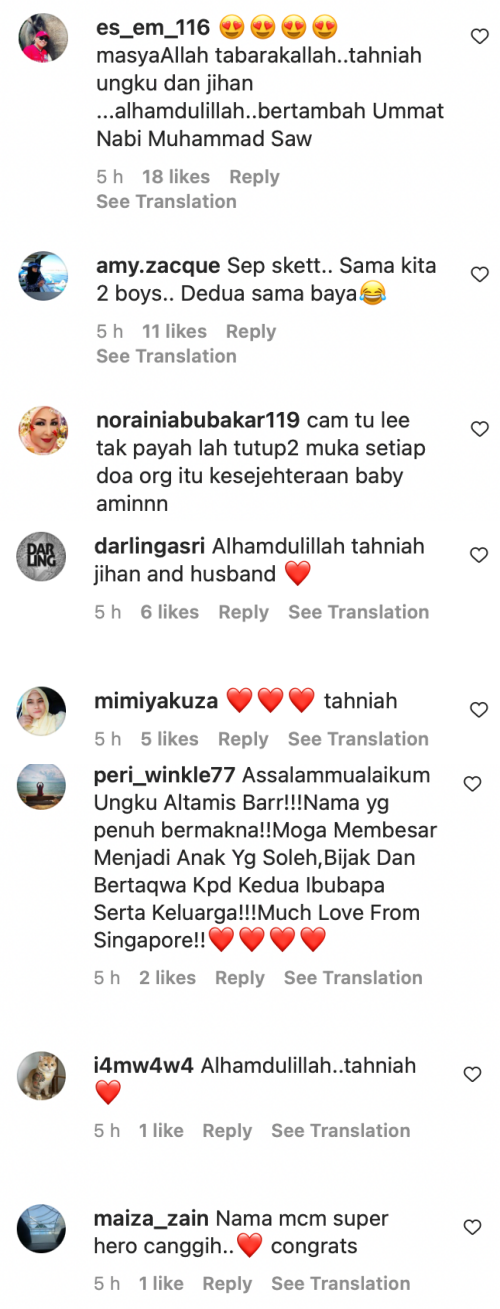
Task: View the 18 likes on es_em_116's comment
Action: coord(176,177)
